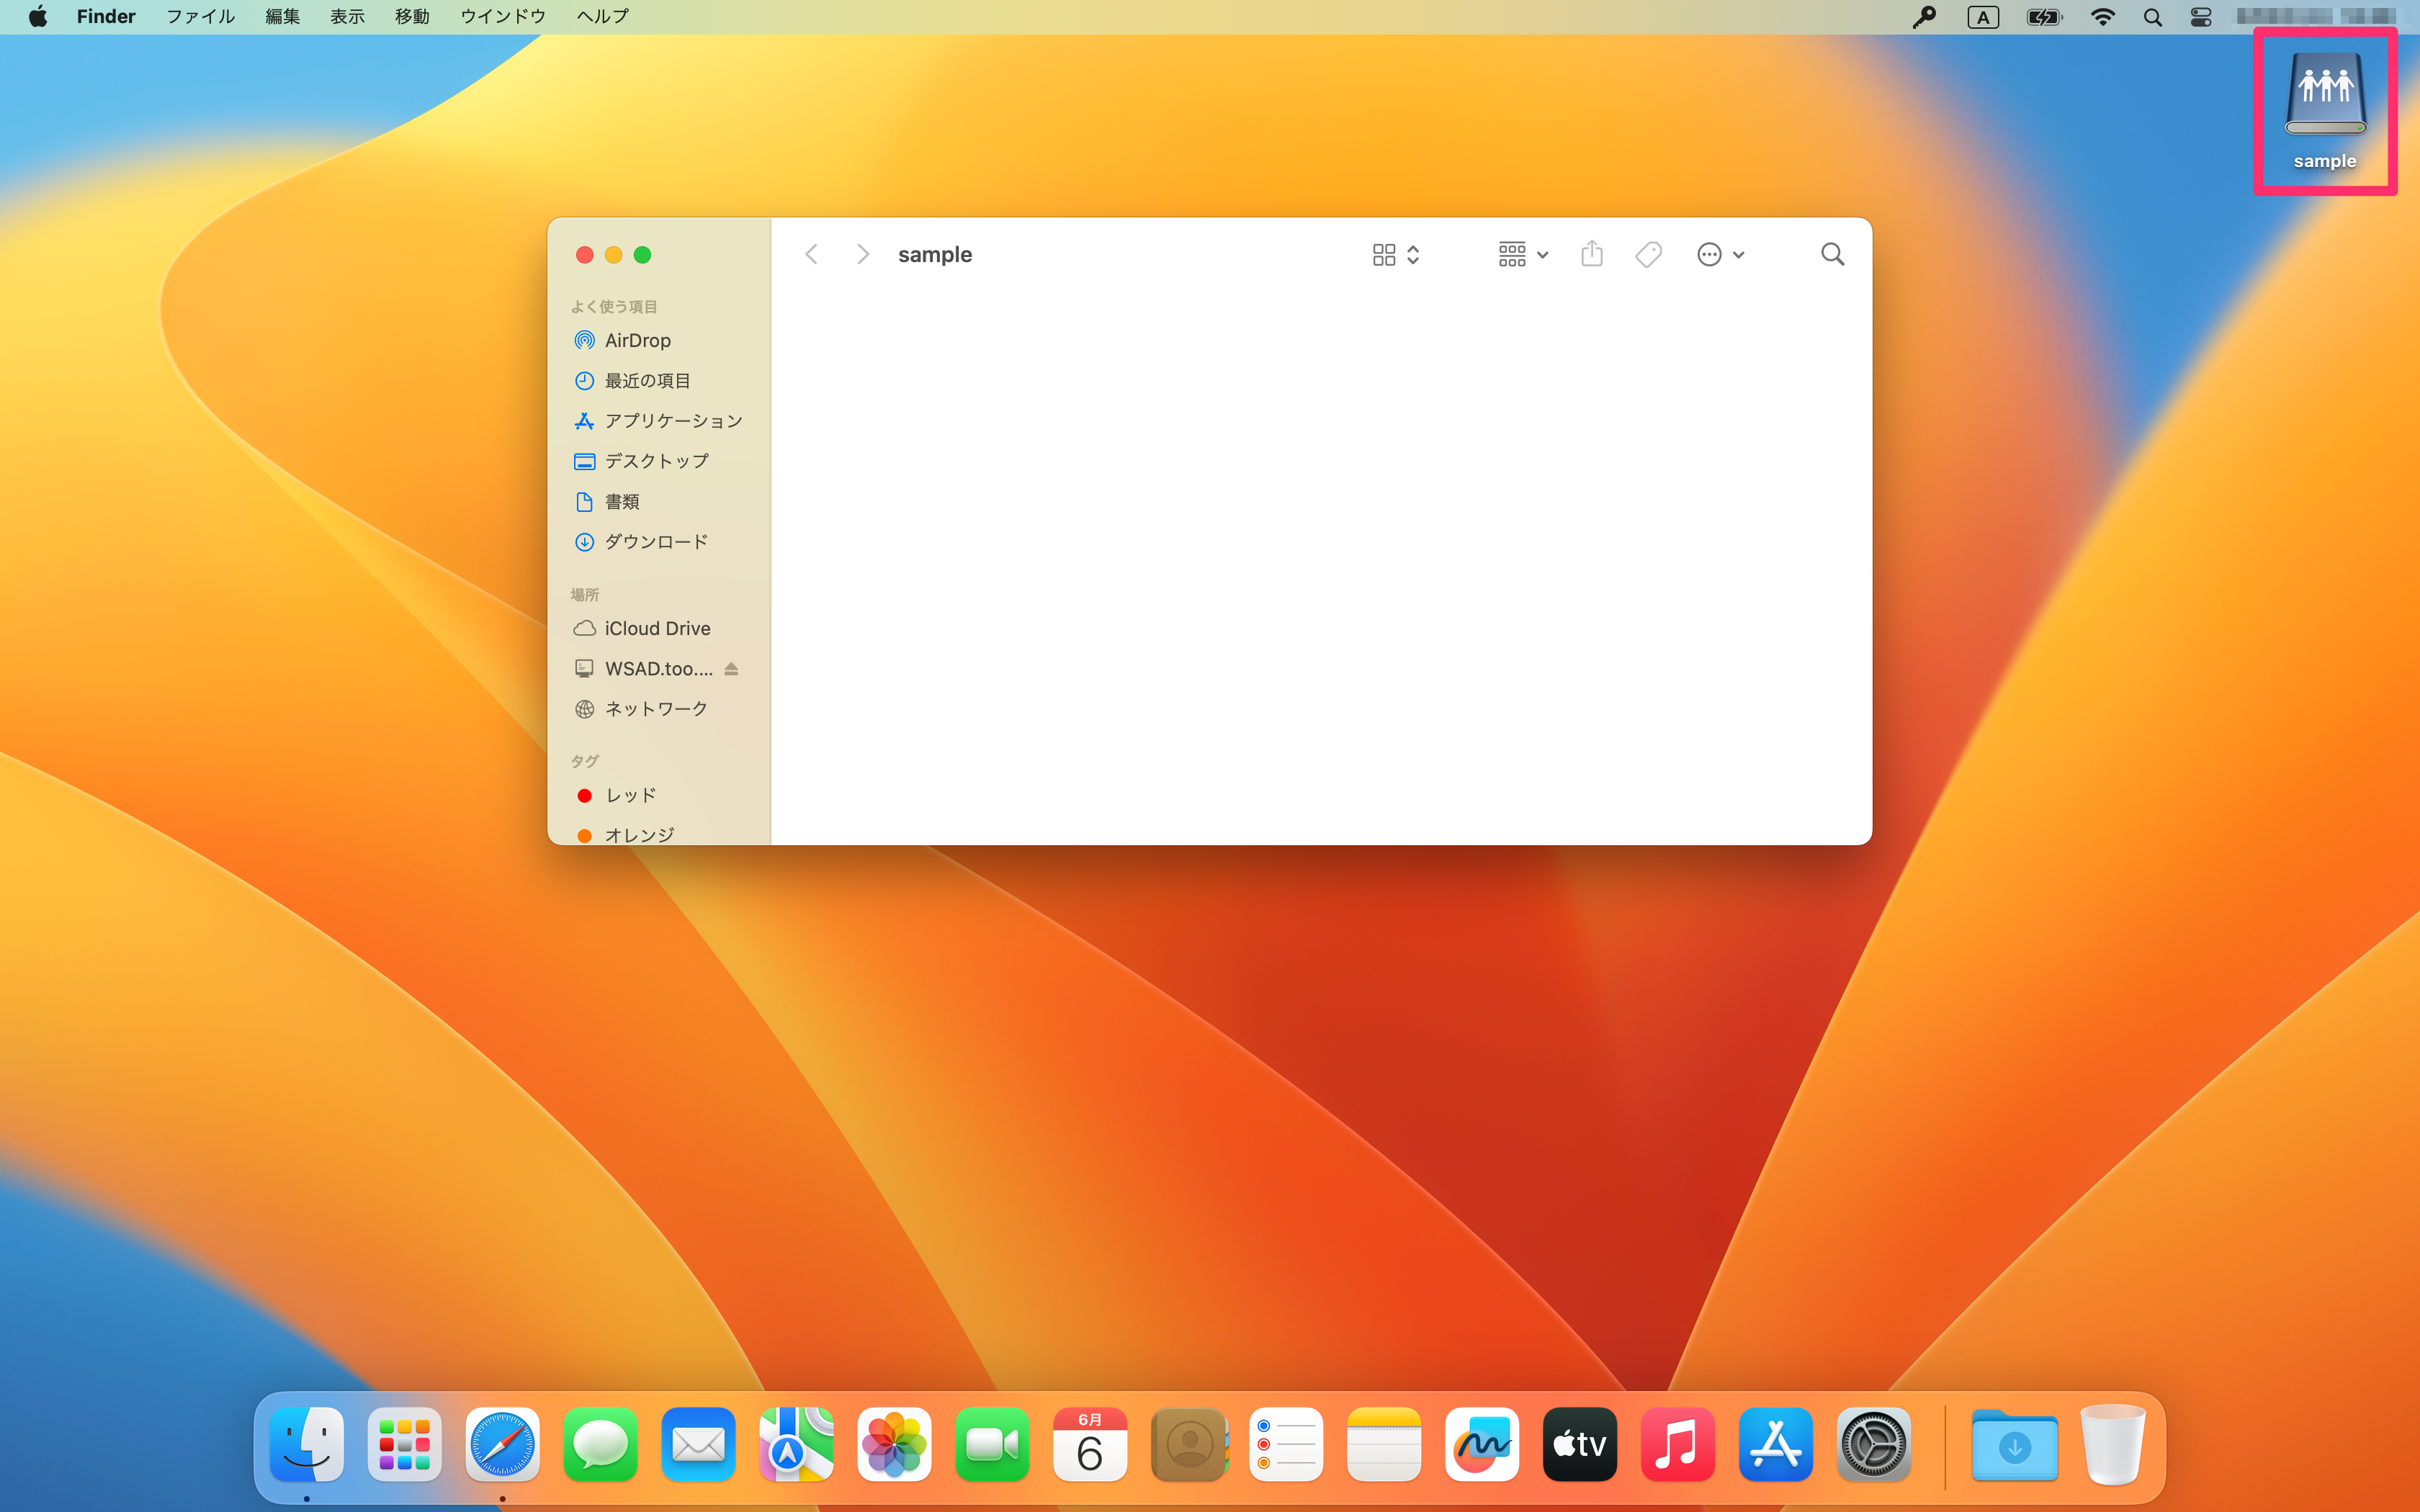Select WSAD.too... computer in sidebar
The image size is (2420, 1512).
click(x=644, y=669)
